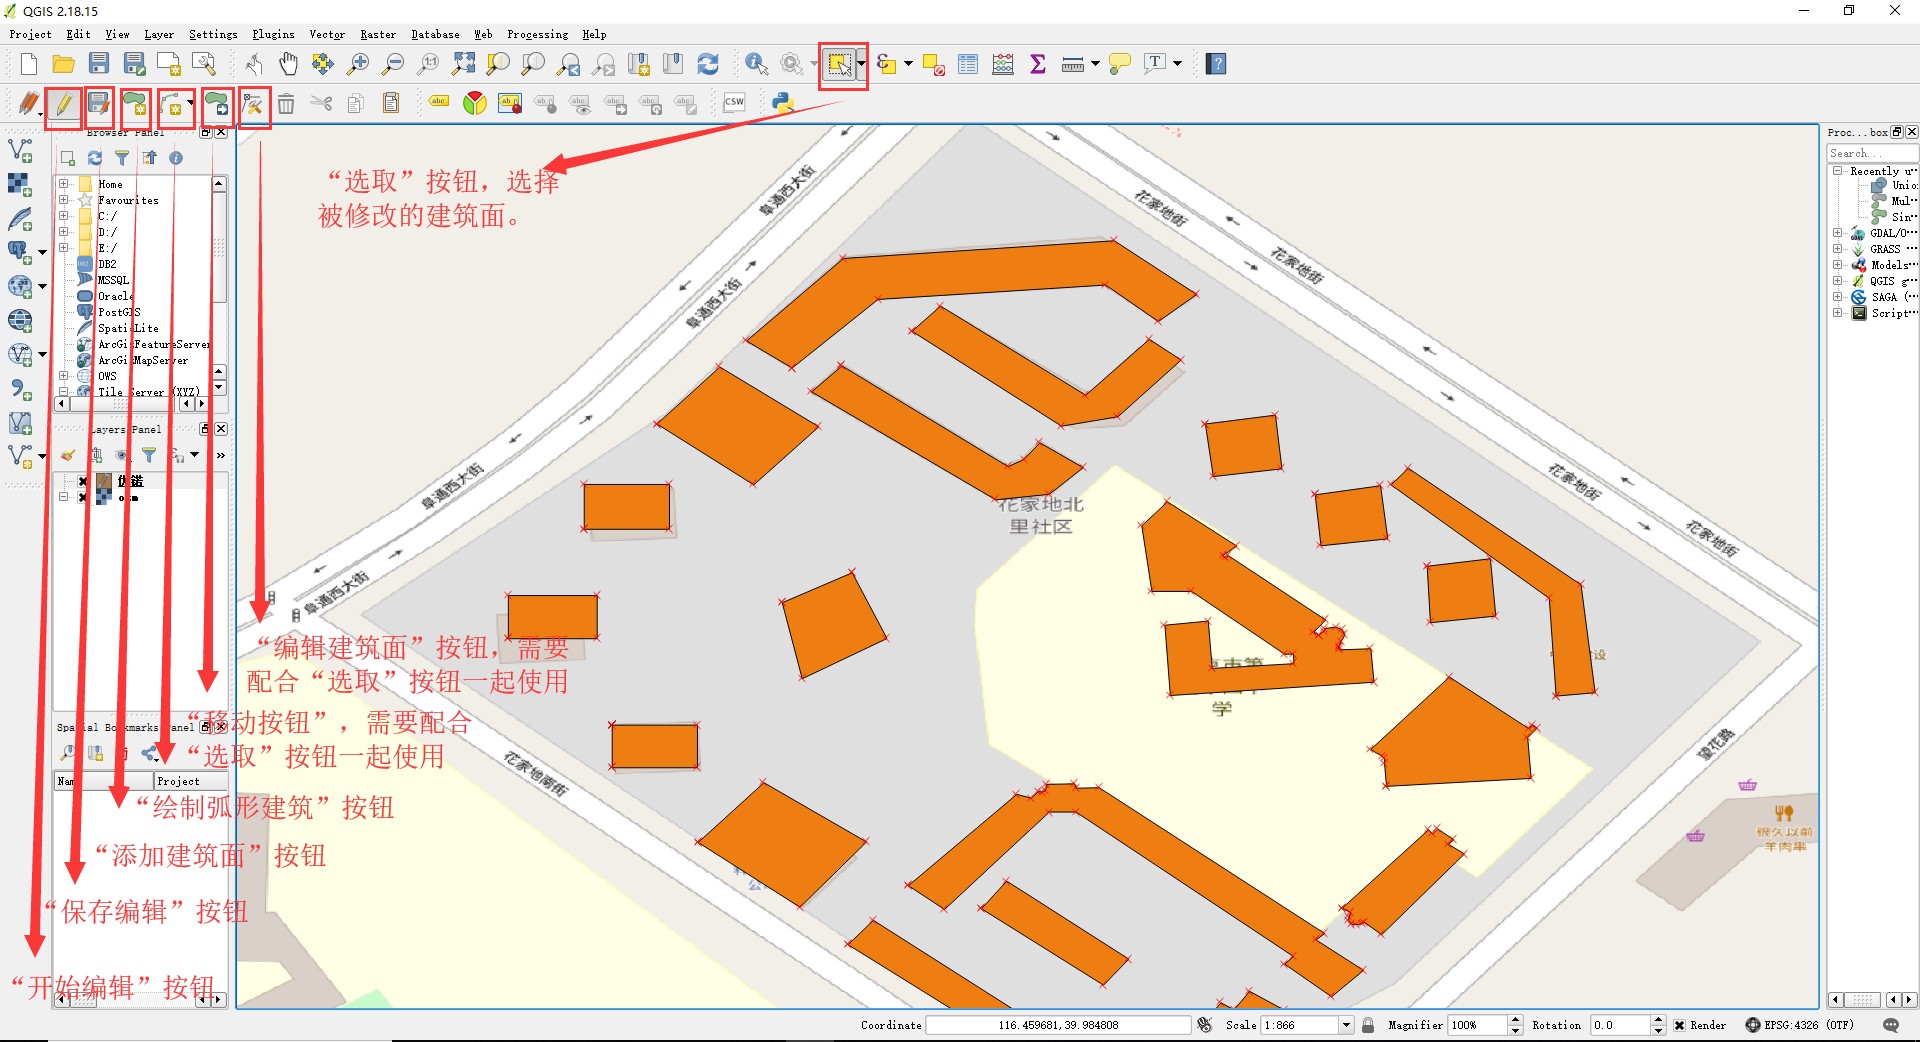
Task: Click Filter Legend in Layers Panel
Action: coord(149,455)
